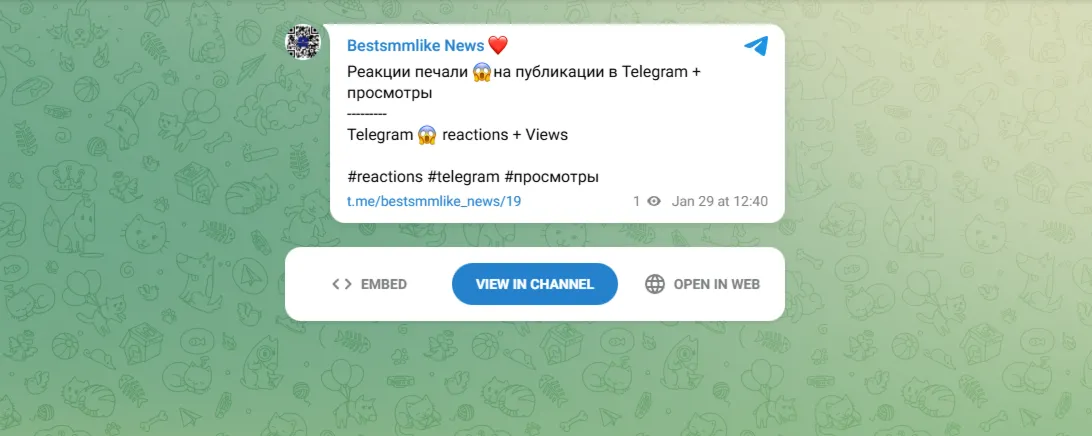Click the scream emoji after 'Реакции печали'
This screenshot has height=436, width=1092.
coord(482,72)
